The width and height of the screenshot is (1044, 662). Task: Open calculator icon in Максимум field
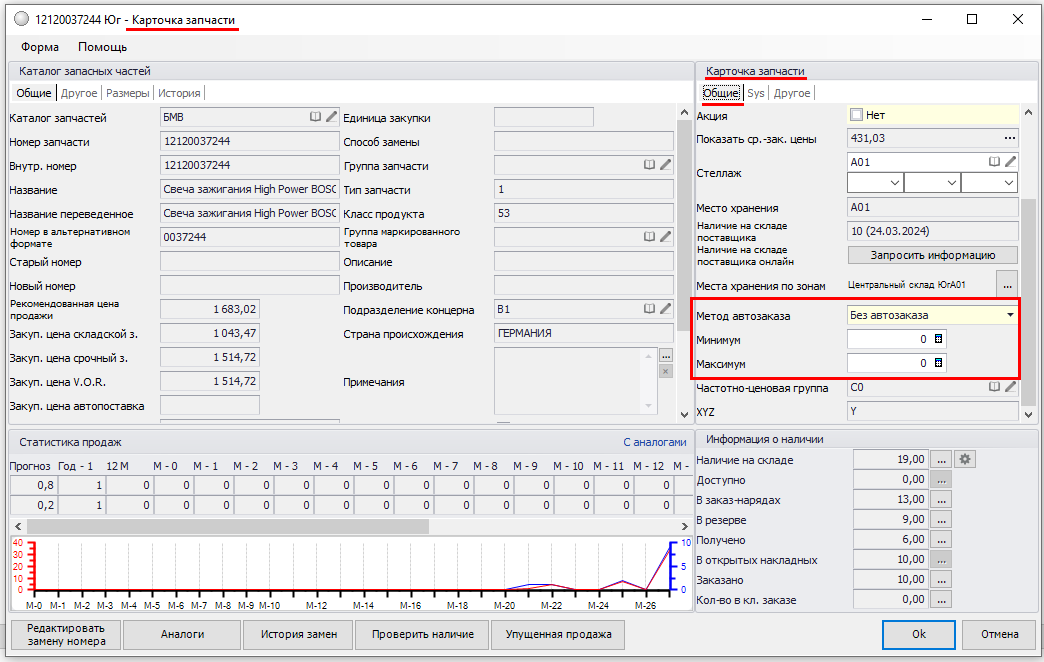click(938, 363)
